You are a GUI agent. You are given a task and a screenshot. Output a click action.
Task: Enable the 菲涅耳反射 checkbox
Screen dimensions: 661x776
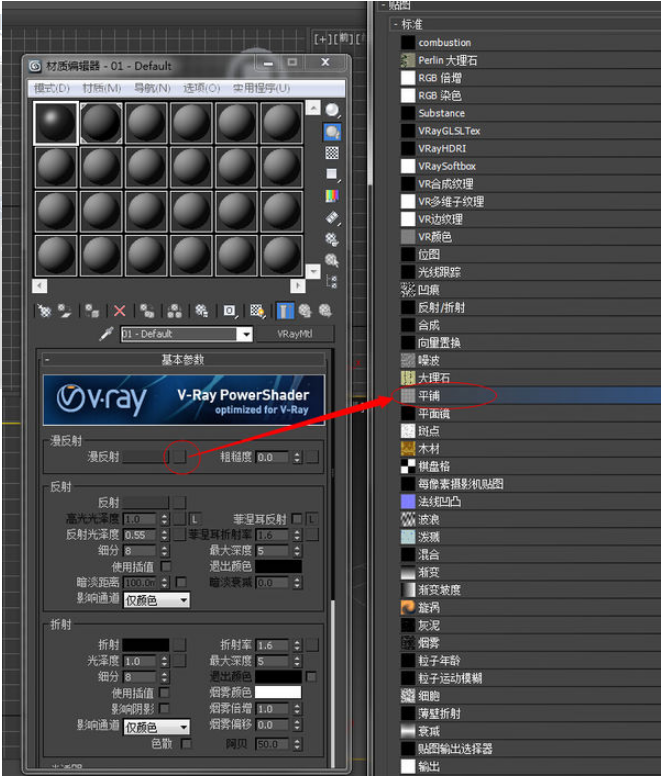click(297, 519)
